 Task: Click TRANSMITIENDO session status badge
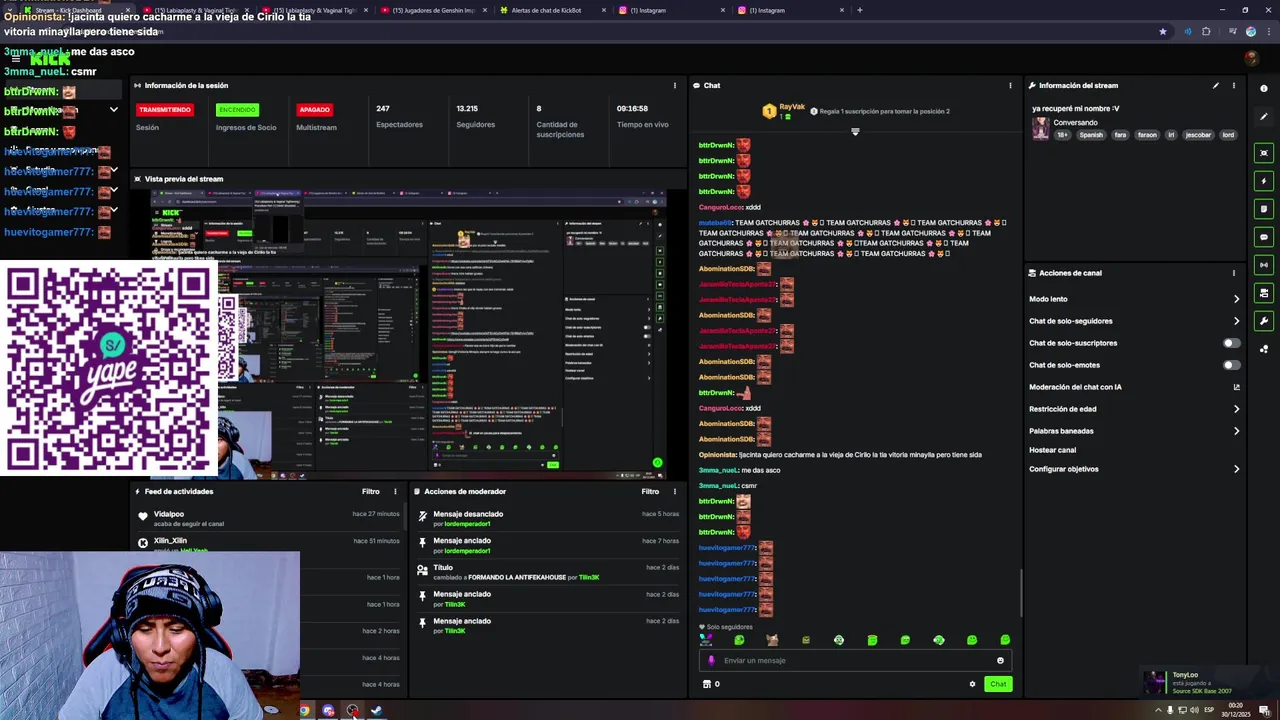tap(165, 109)
